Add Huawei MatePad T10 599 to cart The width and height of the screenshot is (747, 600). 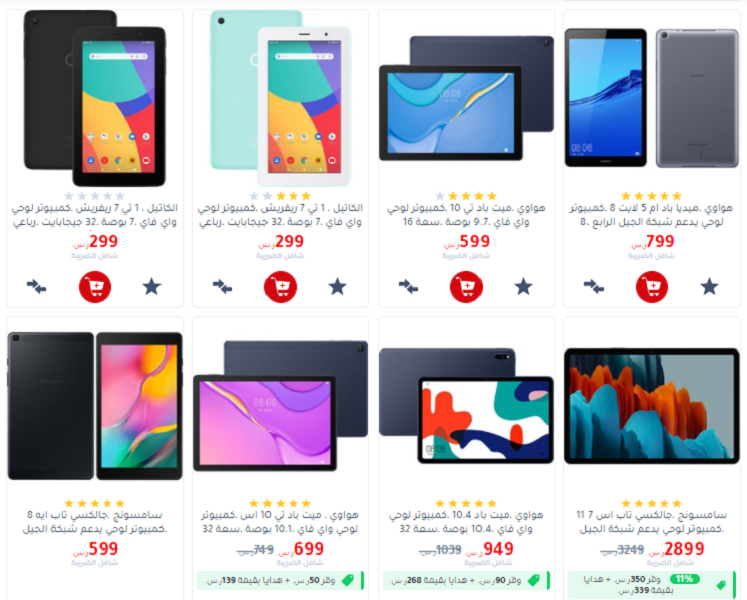coord(466,287)
